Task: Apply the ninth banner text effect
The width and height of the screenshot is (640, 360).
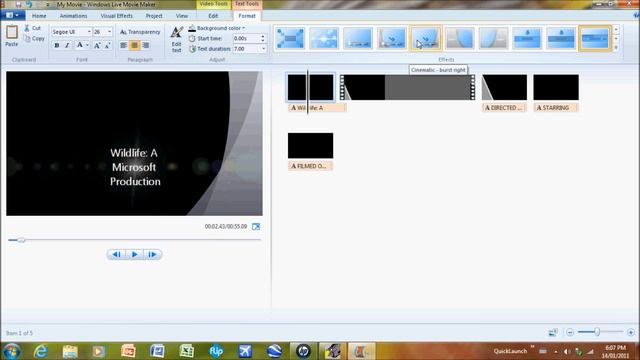Action: tap(561, 38)
